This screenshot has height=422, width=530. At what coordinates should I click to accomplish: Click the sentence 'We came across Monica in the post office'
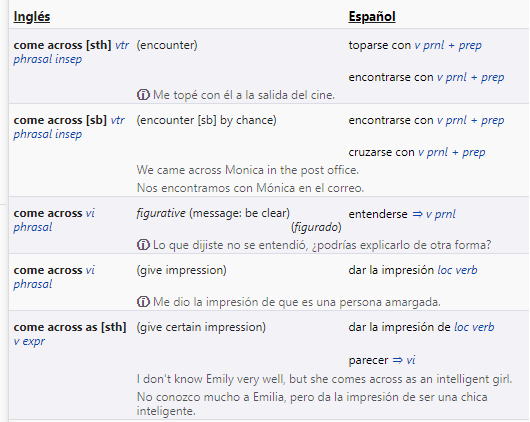(247, 170)
